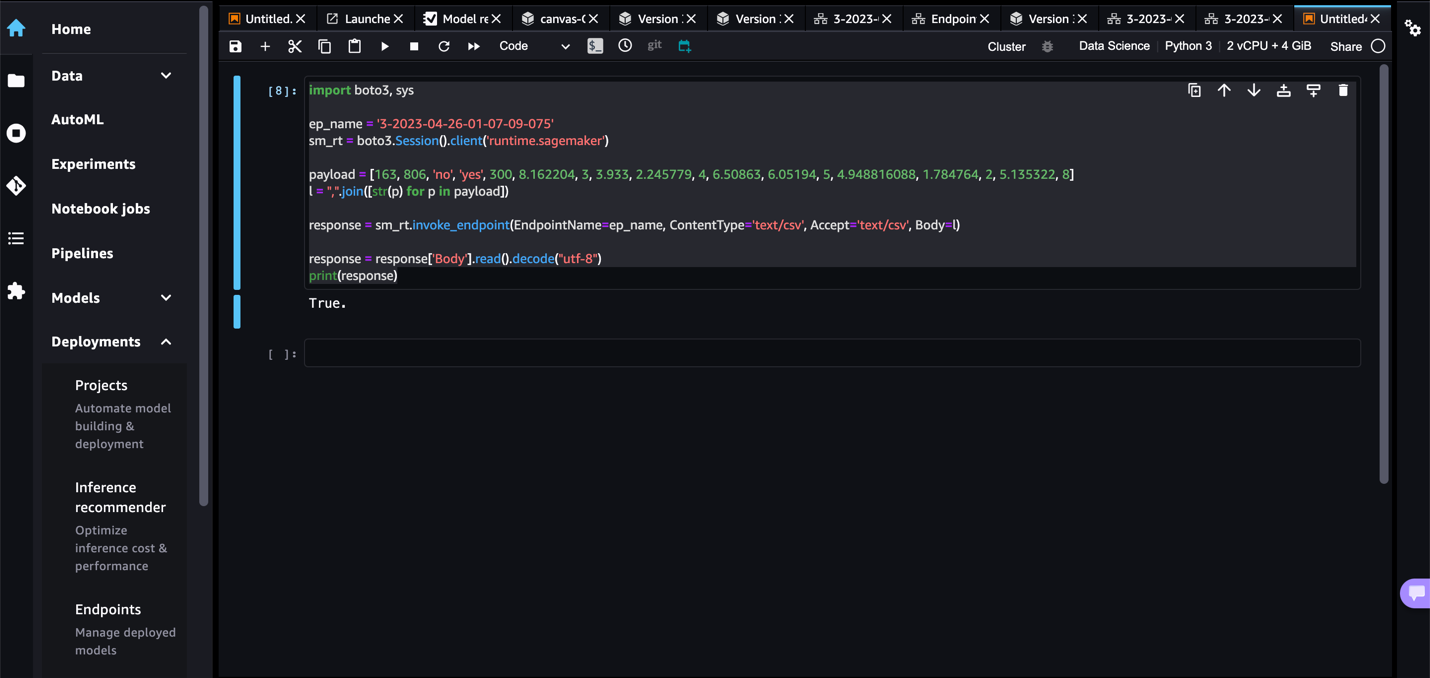Cut the selected cell with scissors icon
Screen dimensions: 1430x678
point(294,47)
